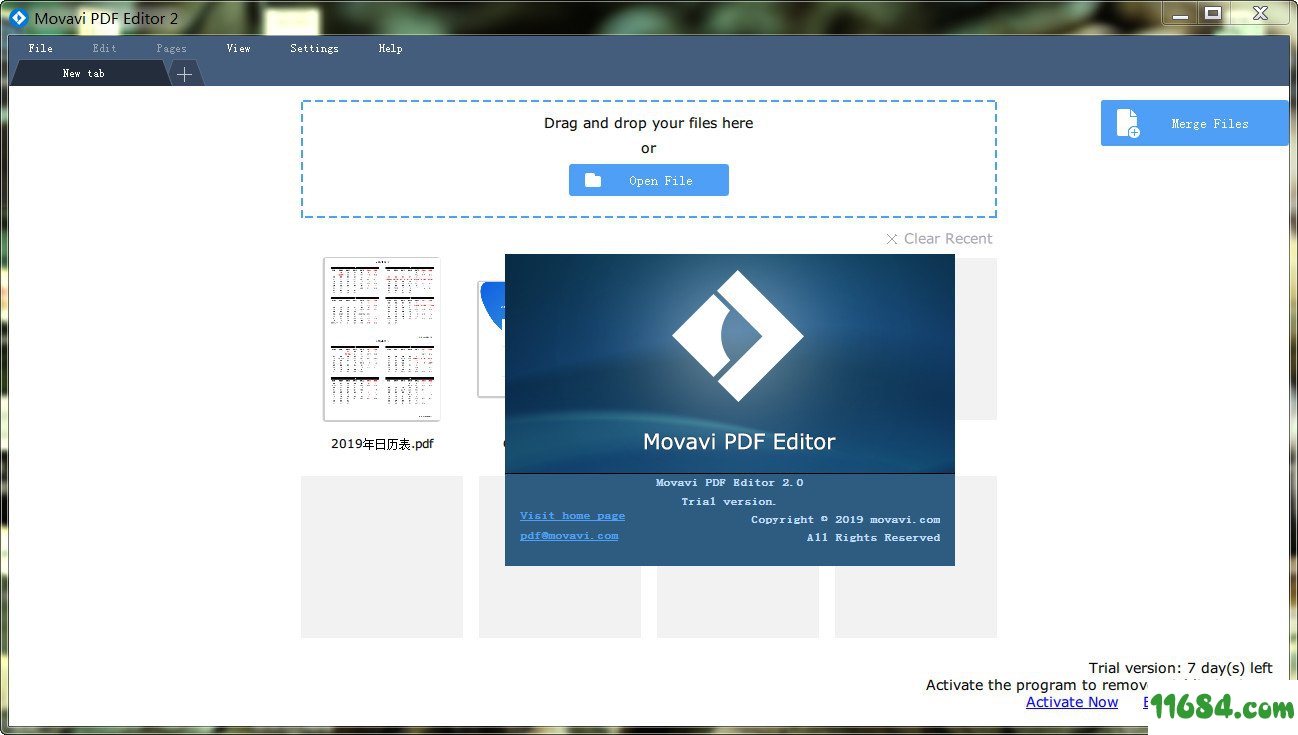Click the Activate Now link
The height and width of the screenshot is (735, 1298).
[1072, 702]
